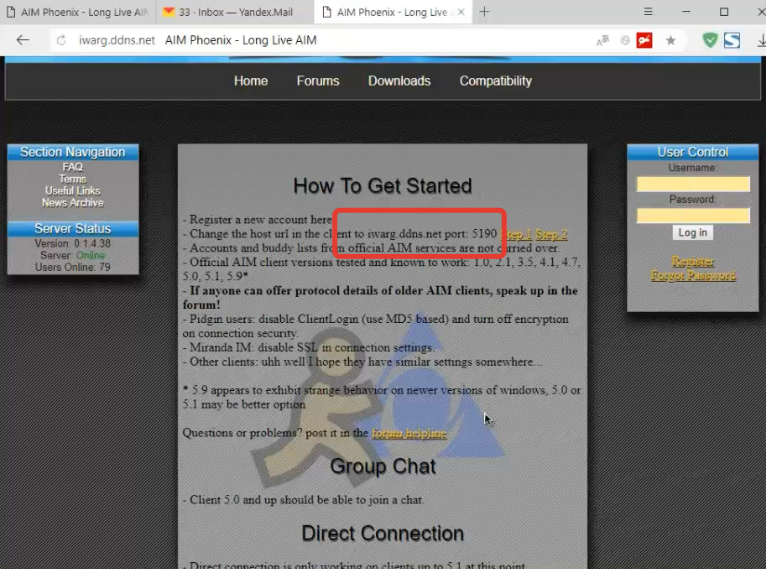Viewport: 766px width, 569px height.
Task: Click the red extension icon in address bar
Action: (643, 41)
